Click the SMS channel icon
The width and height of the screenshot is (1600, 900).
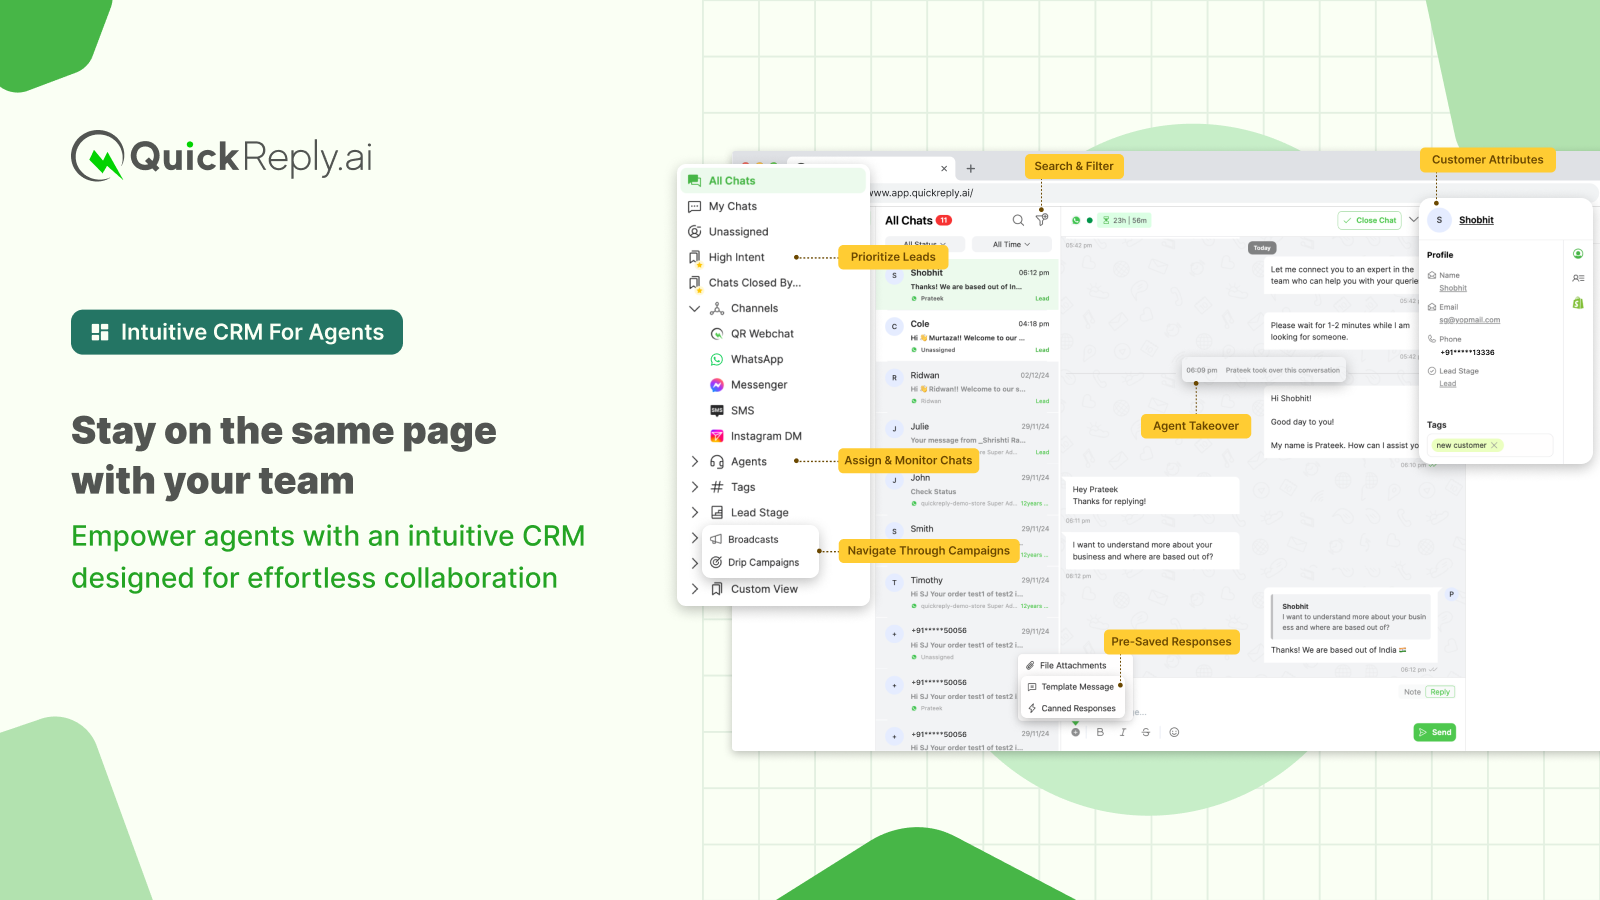[717, 411]
